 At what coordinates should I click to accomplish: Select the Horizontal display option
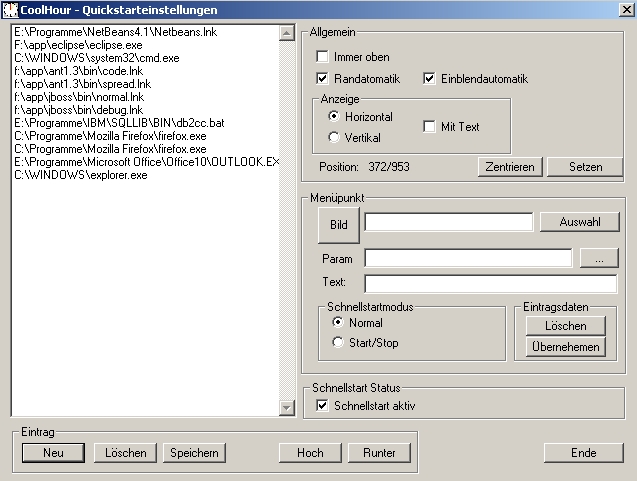334,117
